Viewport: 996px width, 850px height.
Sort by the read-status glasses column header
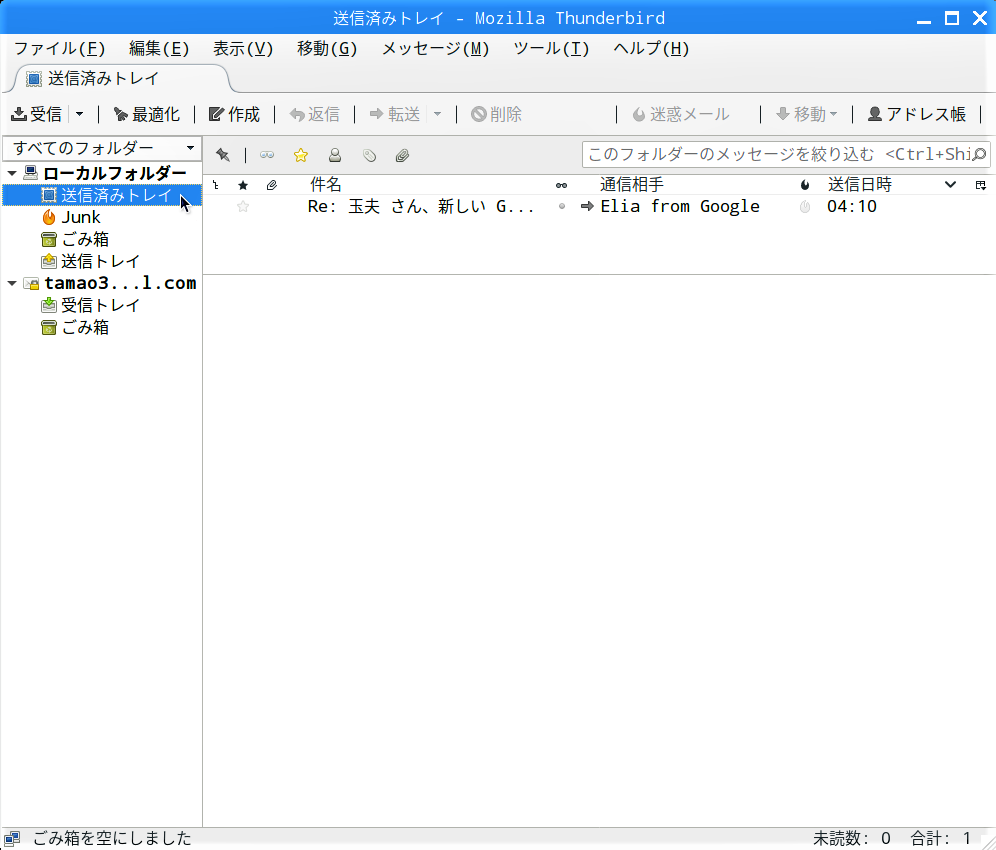click(x=562, y=185)
